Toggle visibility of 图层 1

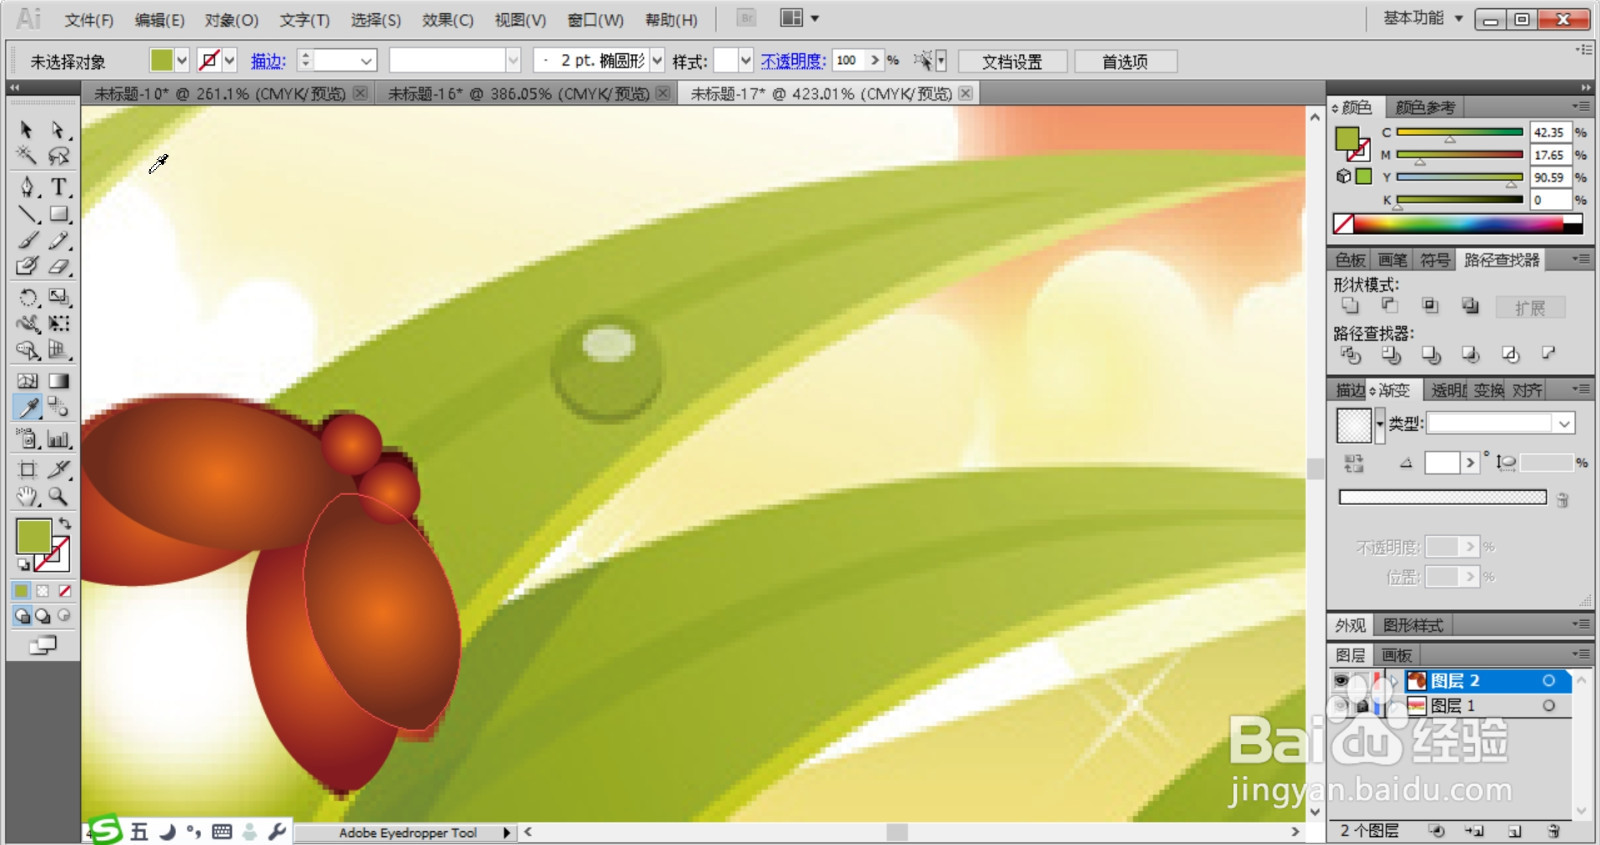1341,706
